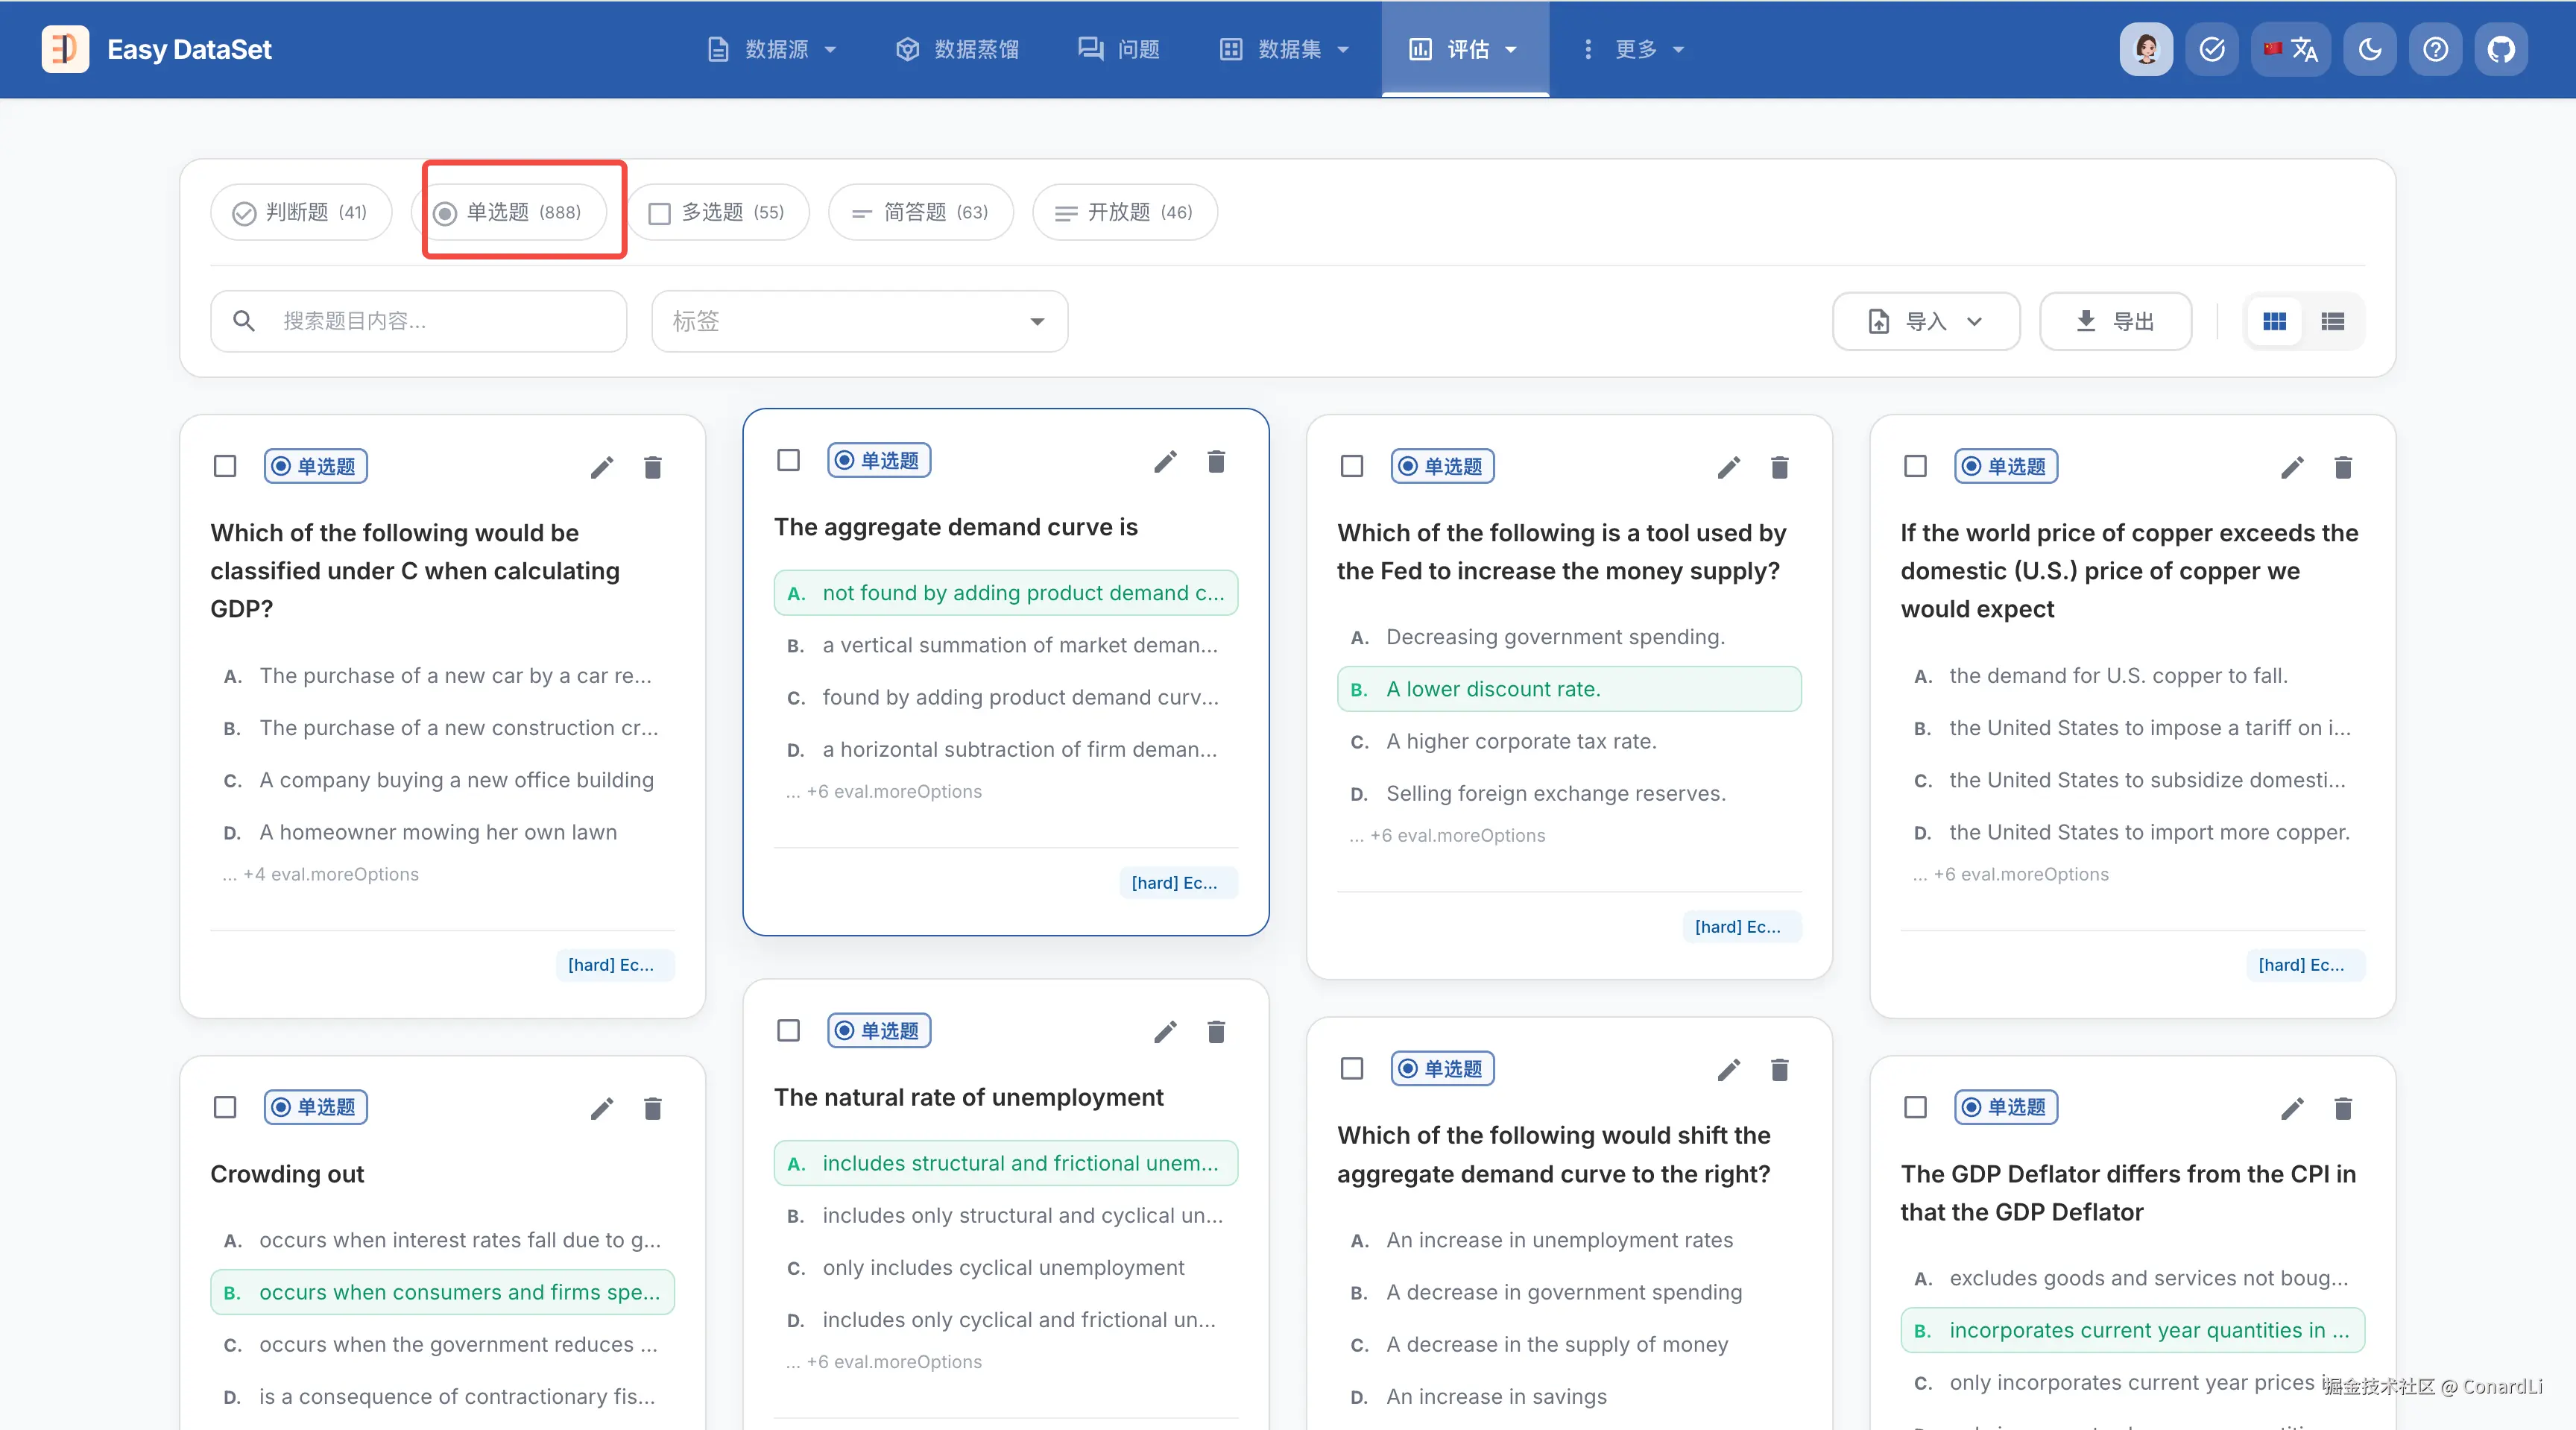Filter by 简答题 (63) type
The width and height of the screenshot is (2576, 1430).
[x=920, y=212]
